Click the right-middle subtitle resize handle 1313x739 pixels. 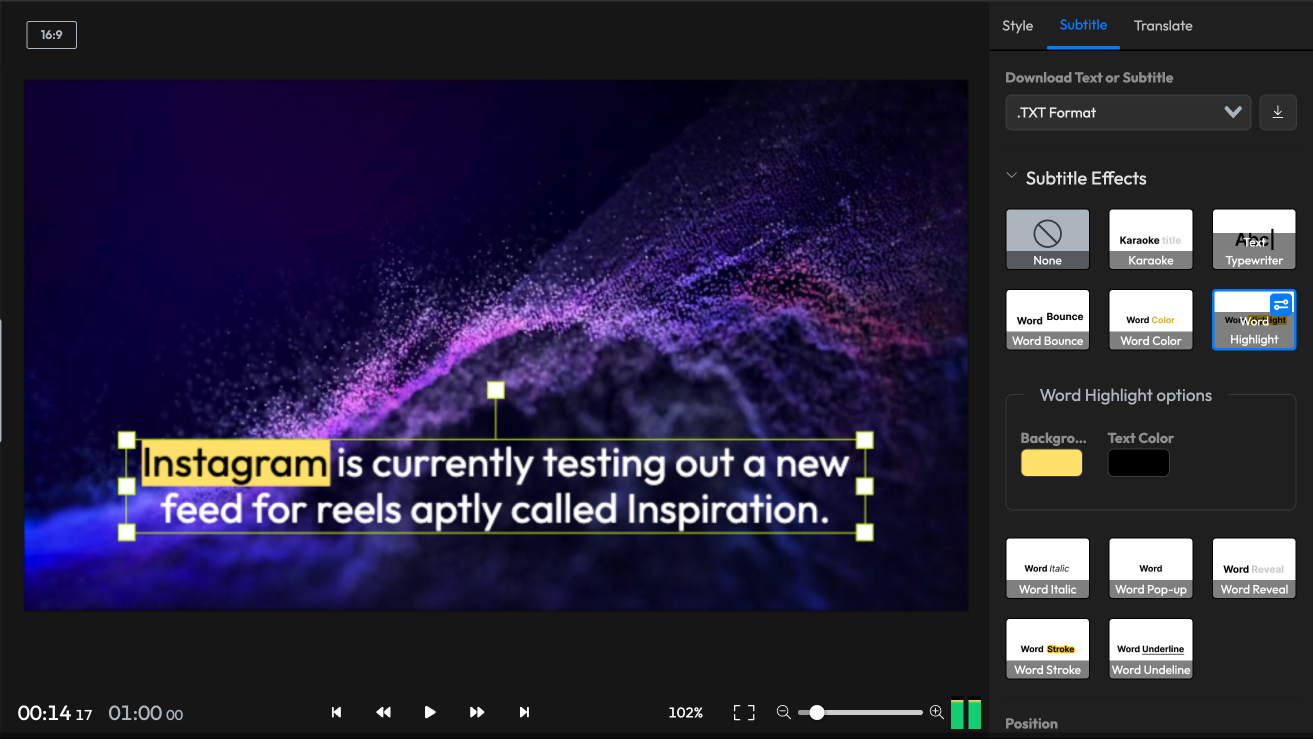[865, 486]
